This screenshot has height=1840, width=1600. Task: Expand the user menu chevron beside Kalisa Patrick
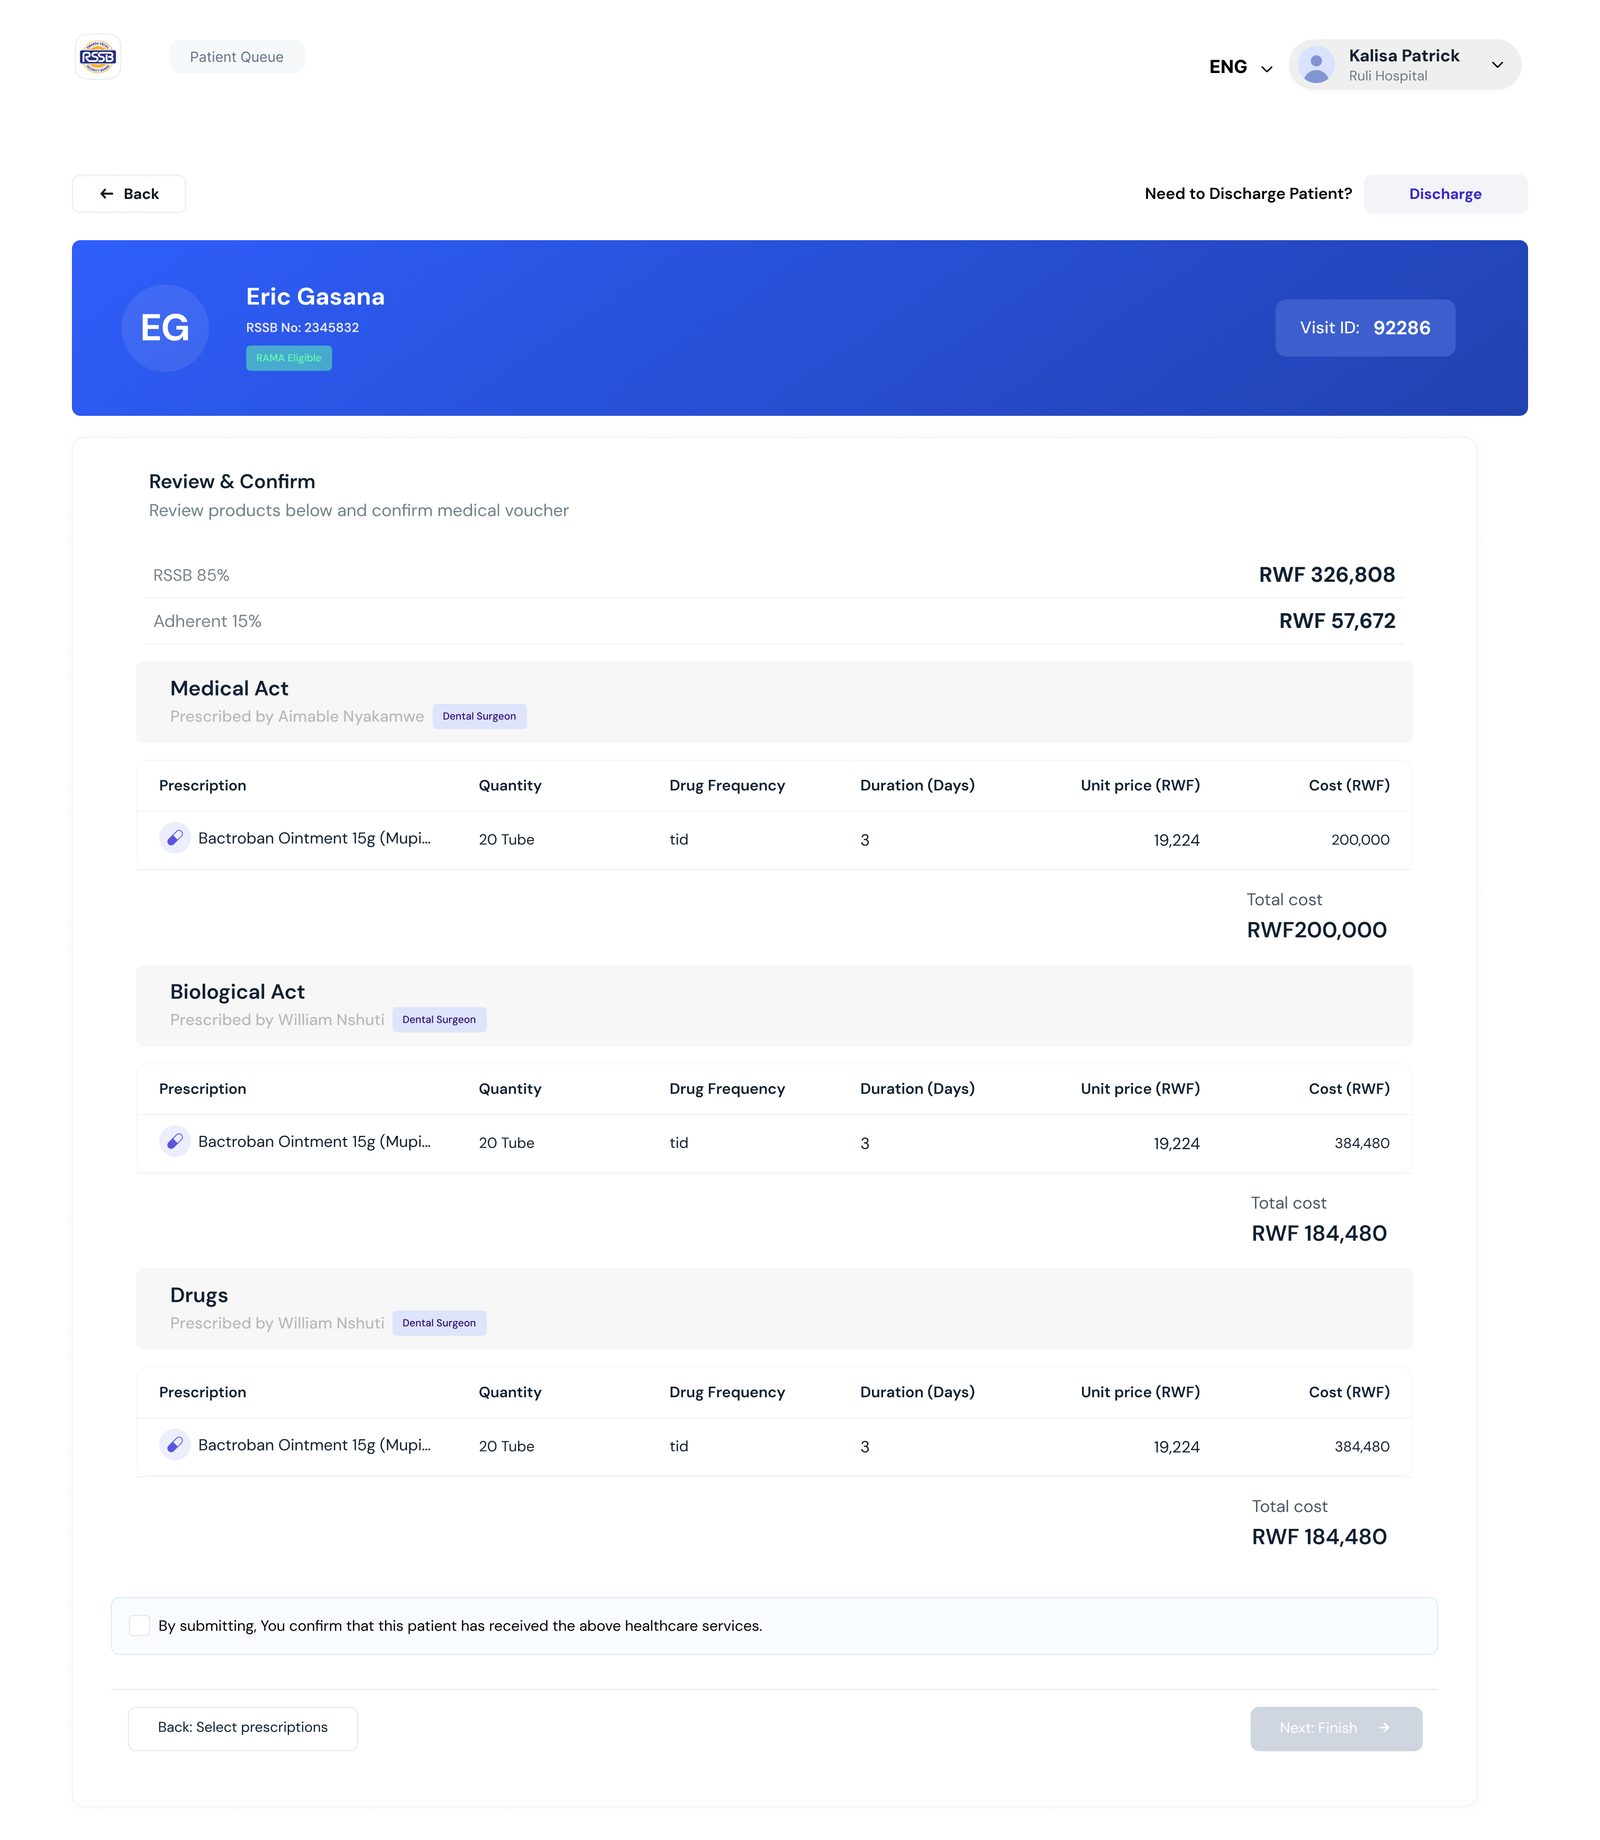click(1497, 65)
